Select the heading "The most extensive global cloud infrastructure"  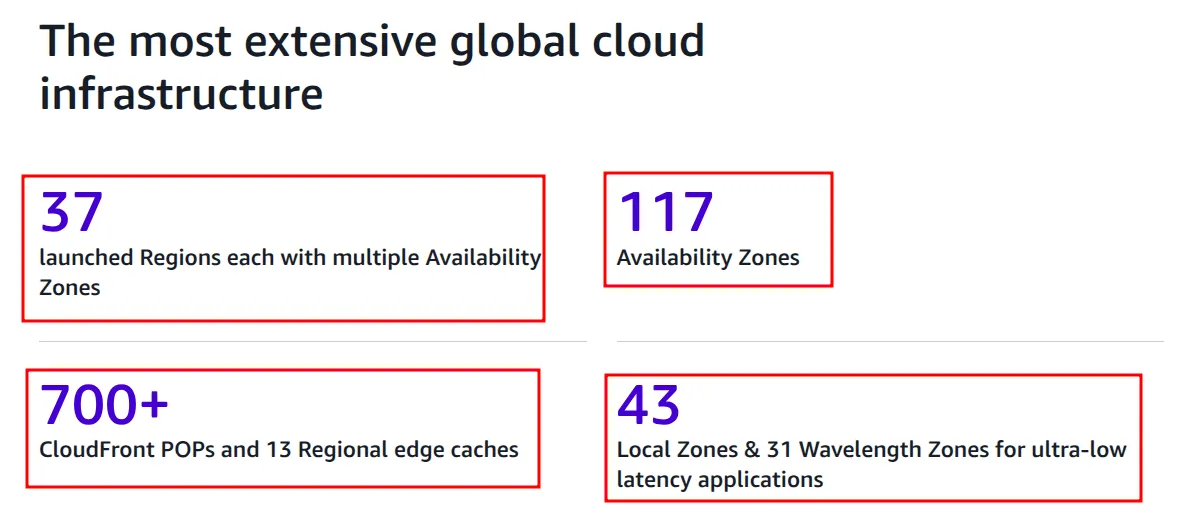[x=372, y=68]
